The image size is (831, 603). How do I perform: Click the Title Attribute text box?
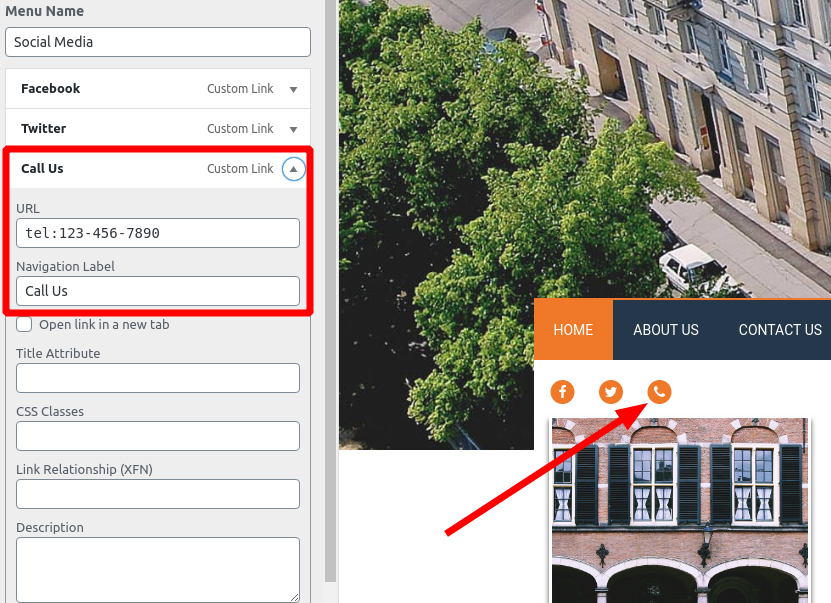(x=158, y=378)
